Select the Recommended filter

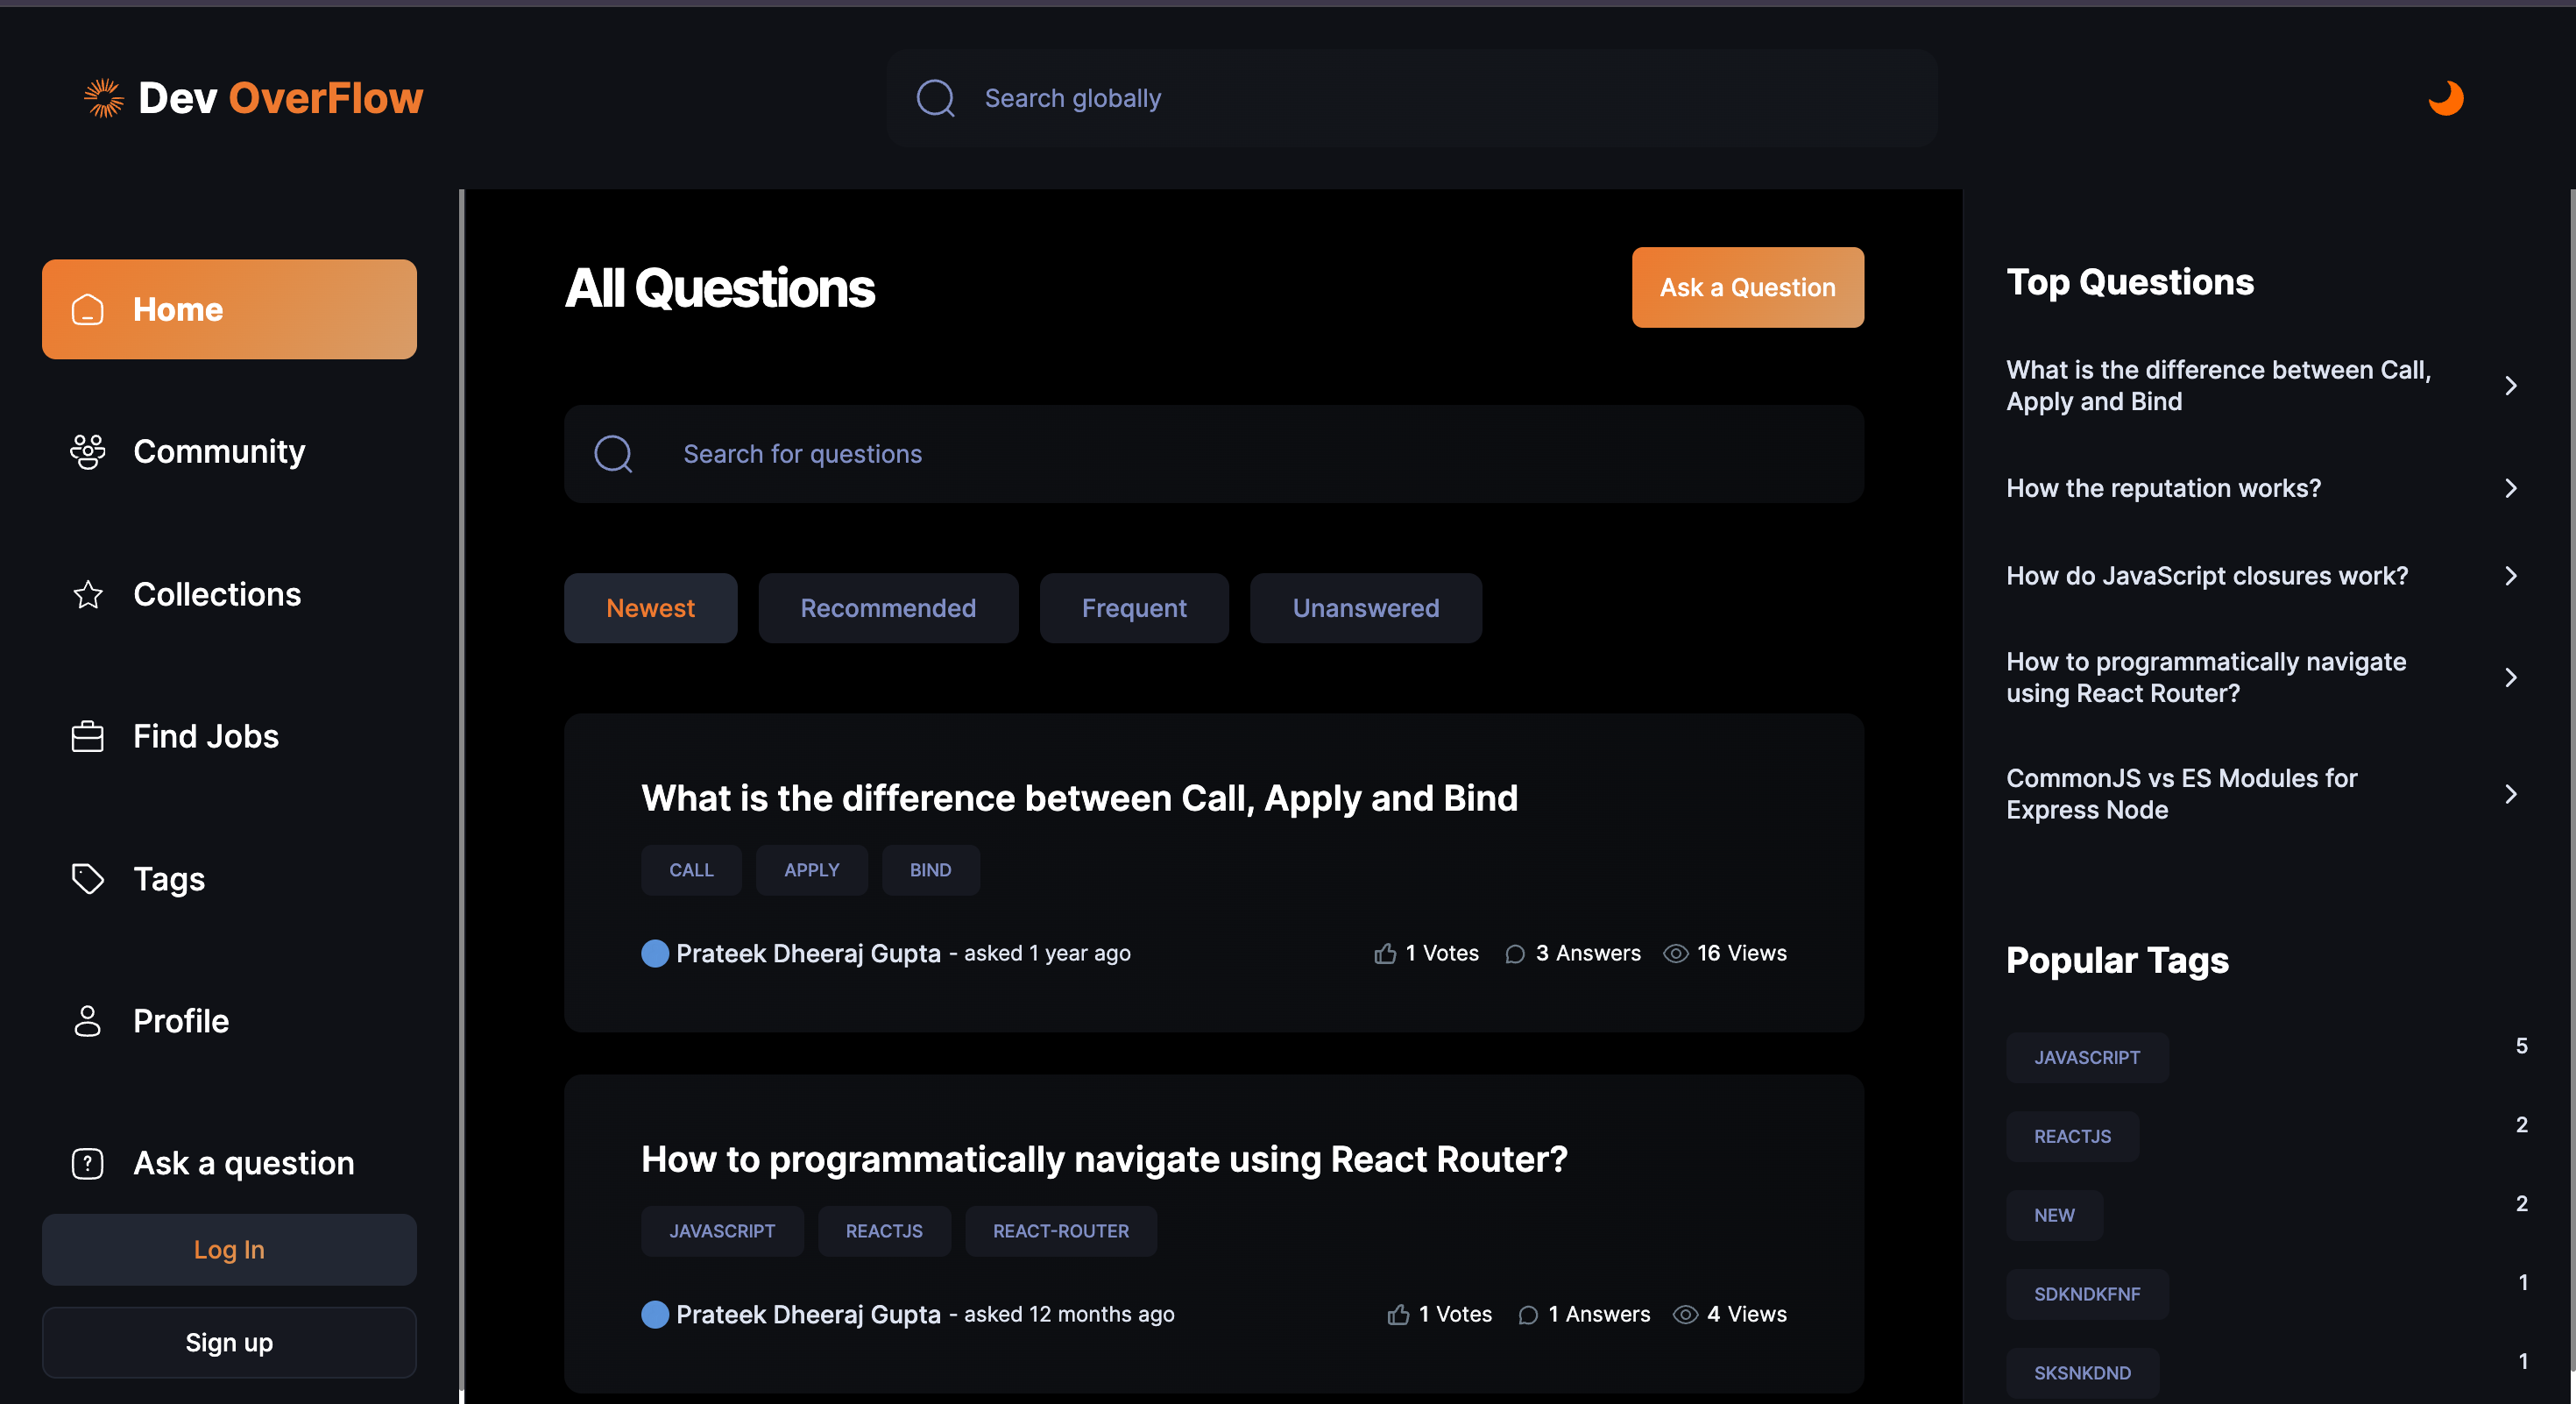coord(887,608)
